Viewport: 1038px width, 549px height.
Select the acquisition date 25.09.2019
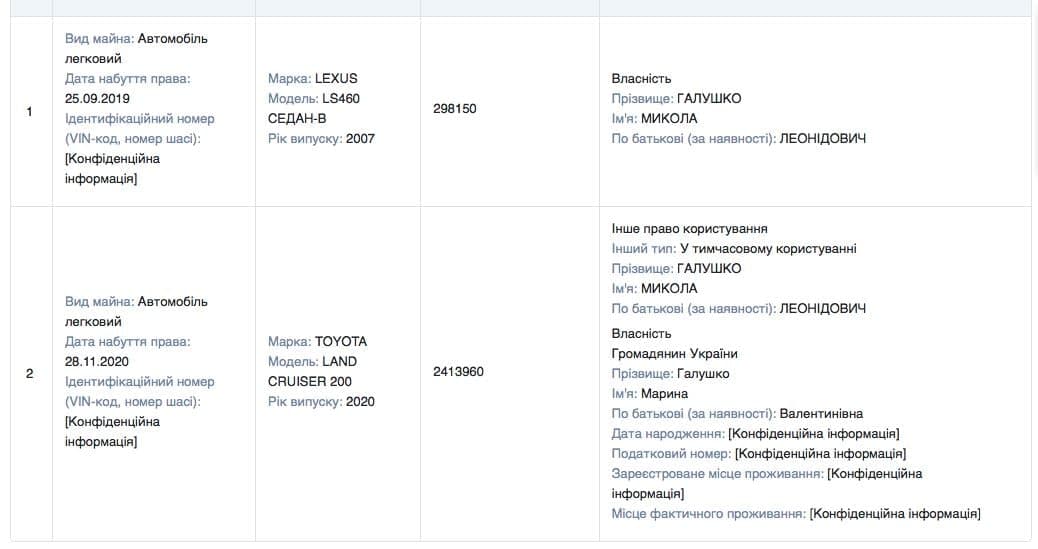pos(97,98)
